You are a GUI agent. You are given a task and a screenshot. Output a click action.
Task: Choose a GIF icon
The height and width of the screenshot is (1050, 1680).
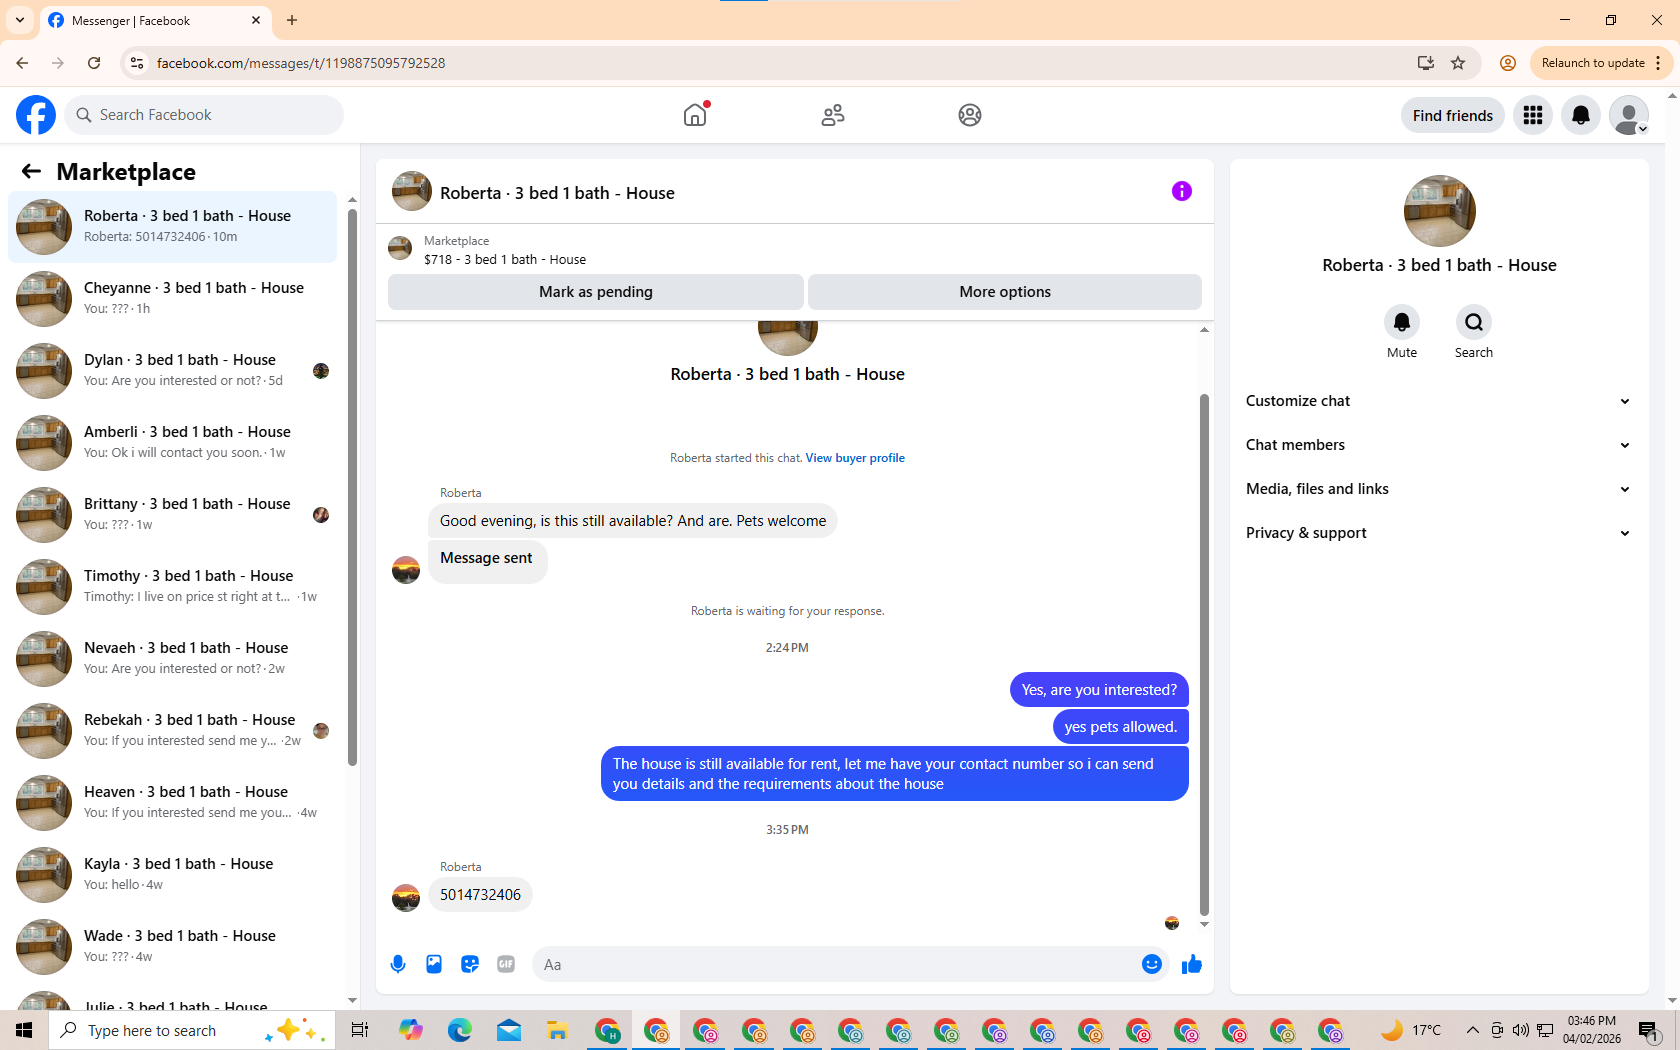506,964
